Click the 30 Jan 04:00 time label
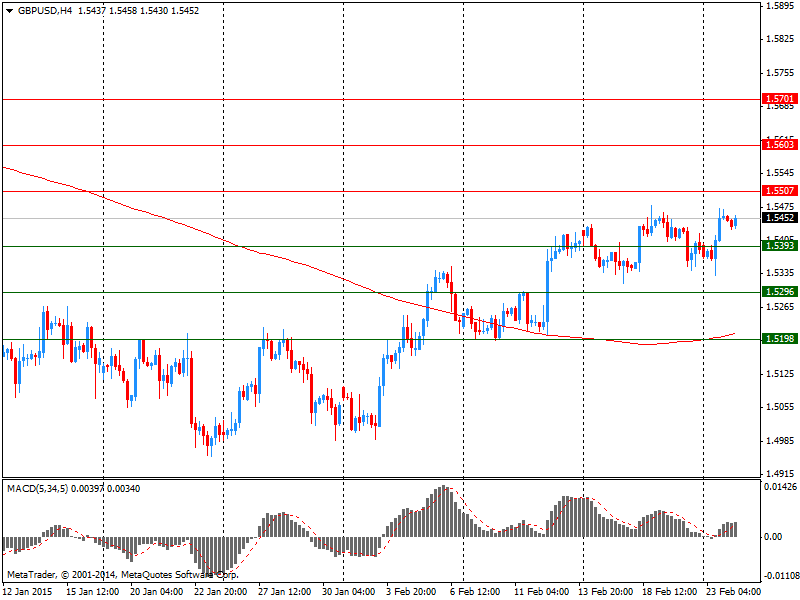Image resolution: width=800 pixels, height=600 pixels. (348, 592)
